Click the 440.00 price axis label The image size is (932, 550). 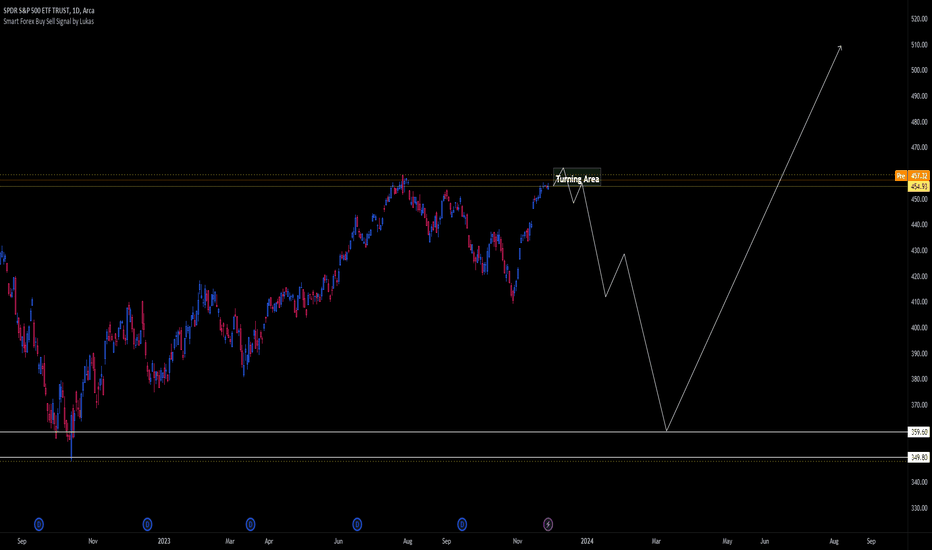pos(919,225)
